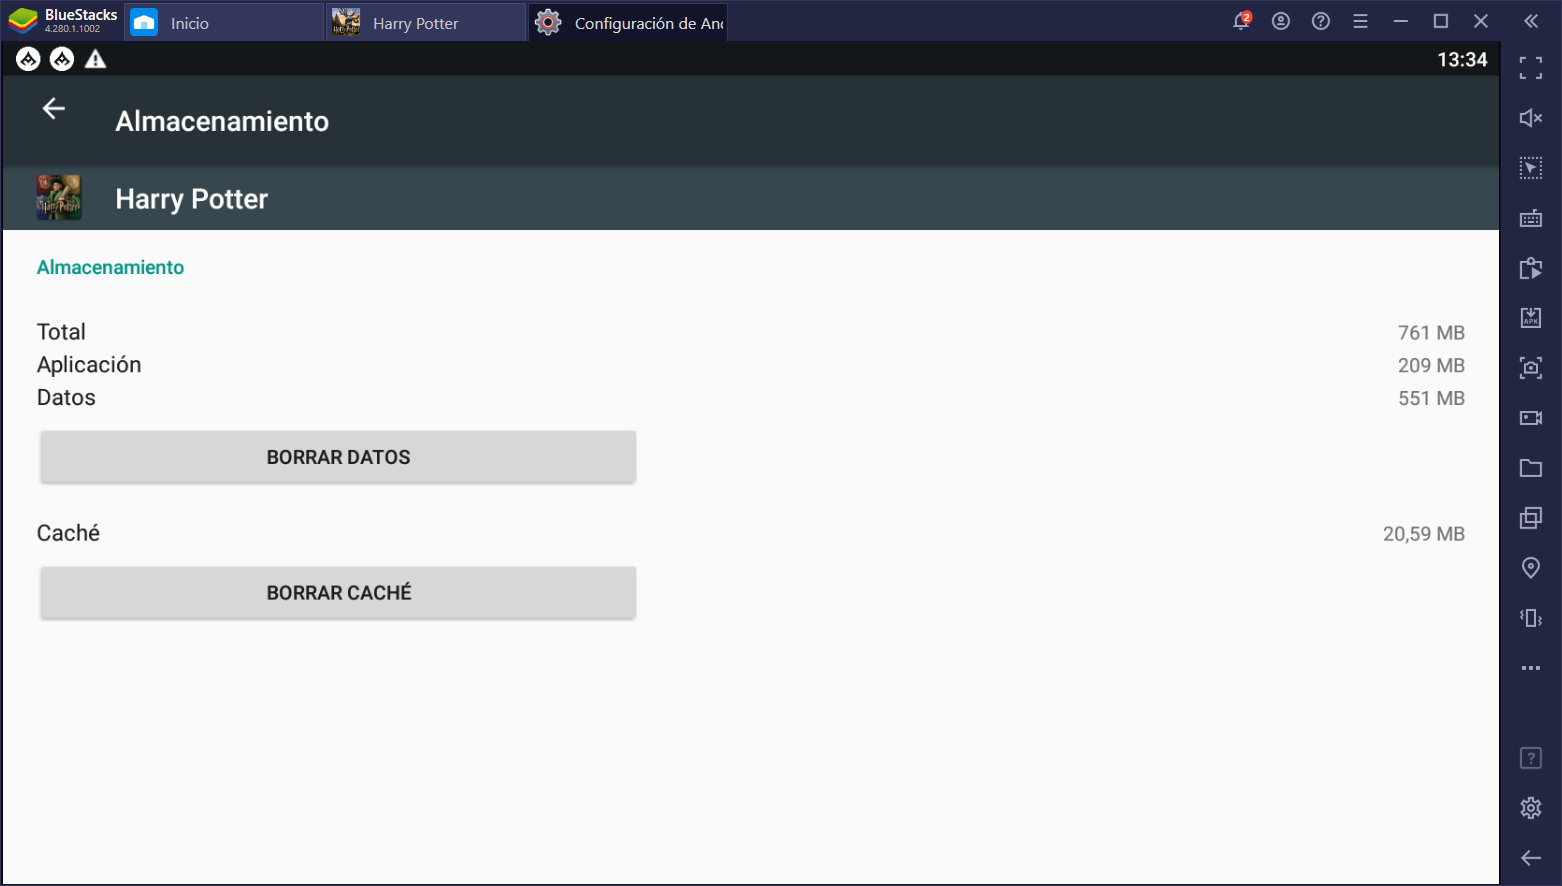Viewport: 1562px width, 886px height.
Task: Open the Install APK icon
Action: click(x=1531, y=318)
